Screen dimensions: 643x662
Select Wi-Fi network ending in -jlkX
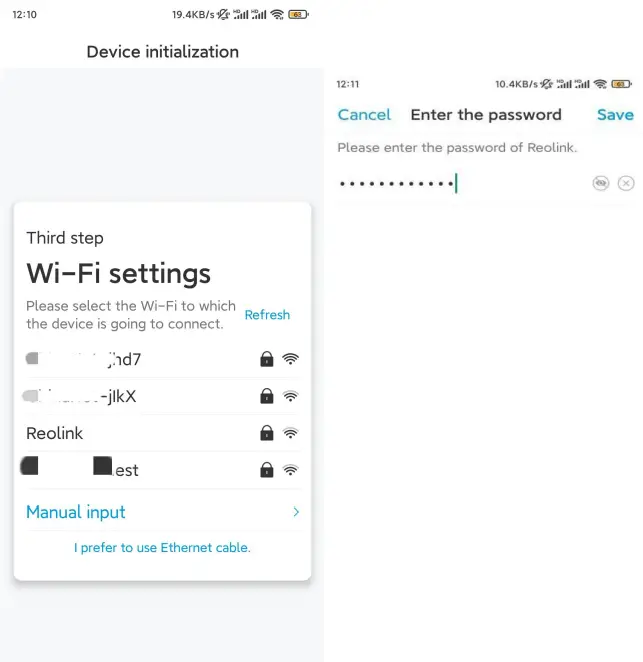click(163, 396)
